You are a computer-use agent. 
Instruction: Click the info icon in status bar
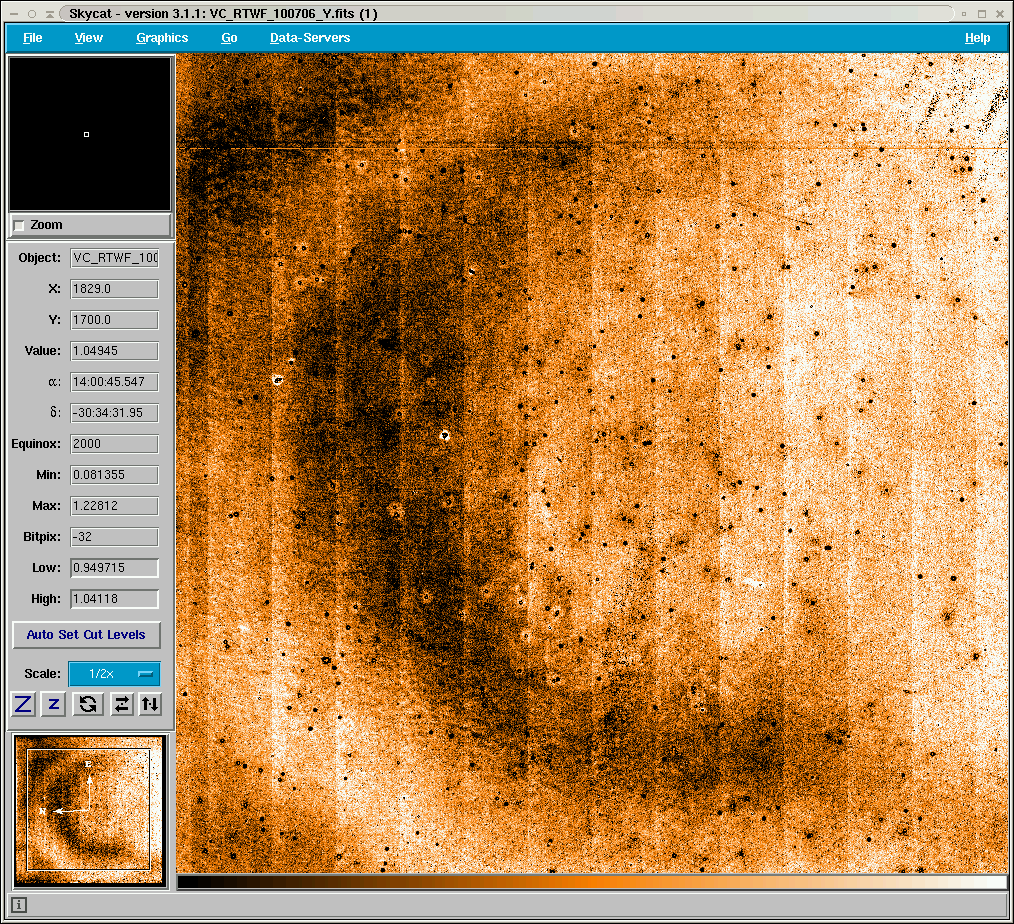[x=19, y=905]
